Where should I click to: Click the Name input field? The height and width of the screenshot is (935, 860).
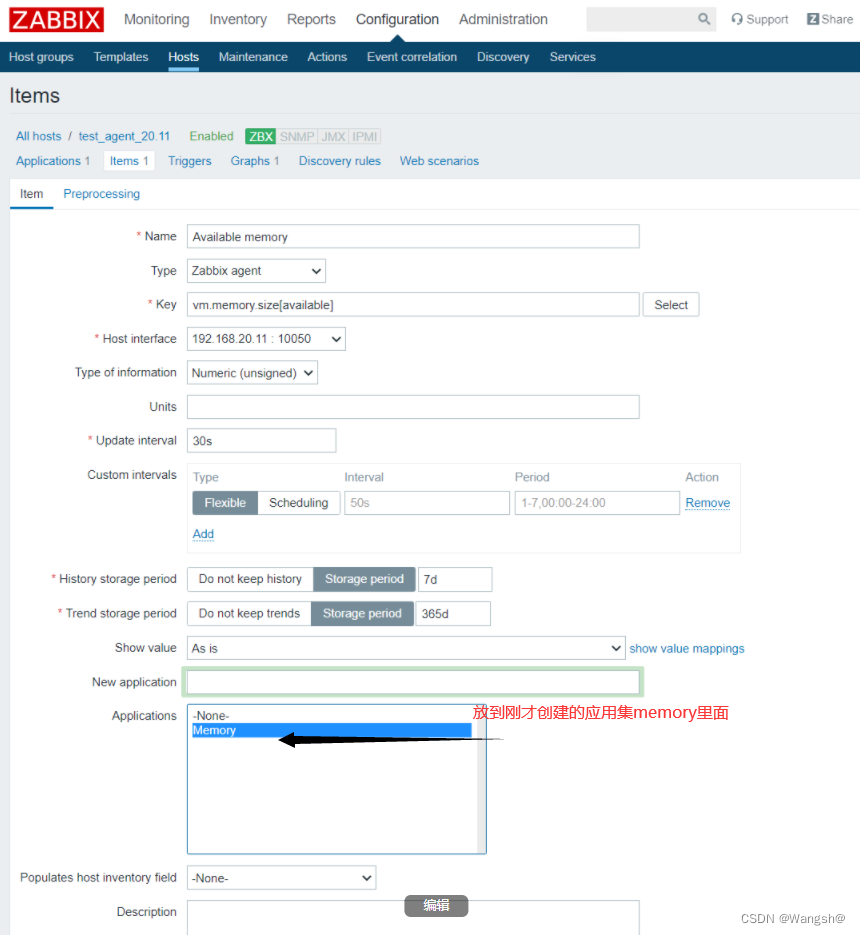[x=413, y=237]
